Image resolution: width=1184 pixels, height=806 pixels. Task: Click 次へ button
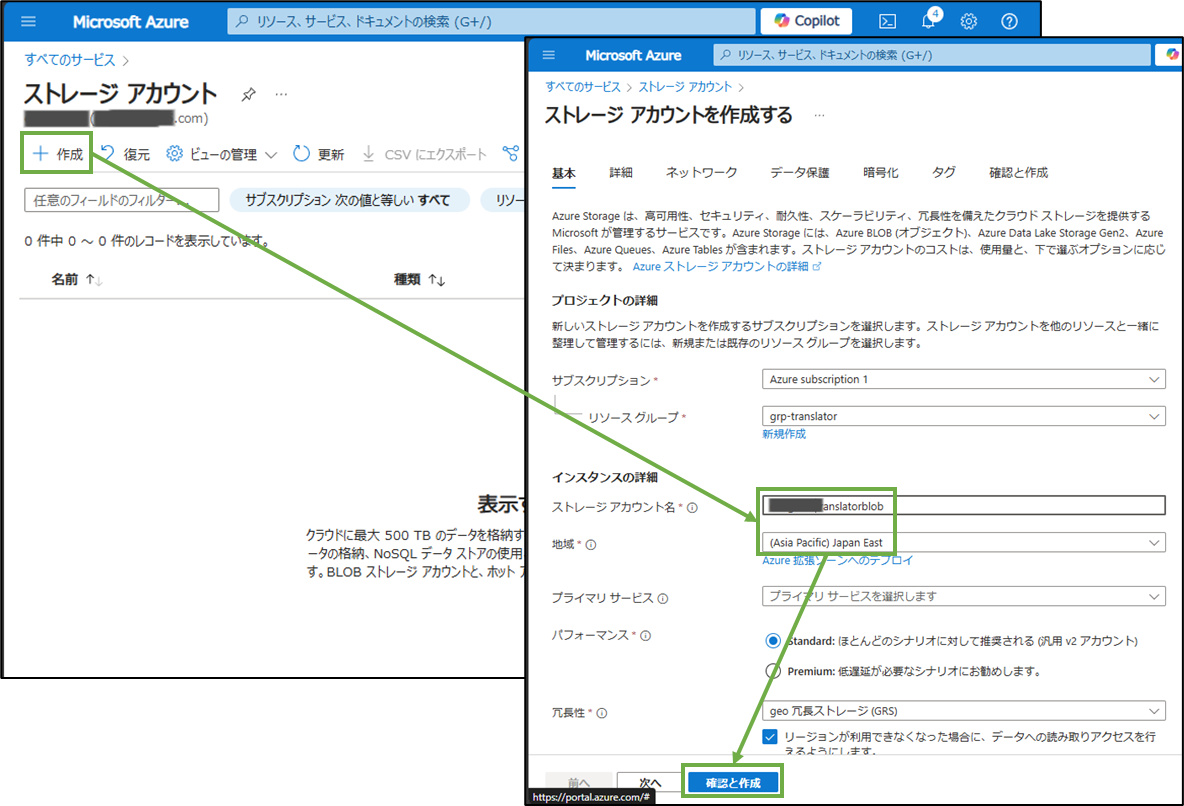pos(649,783)
